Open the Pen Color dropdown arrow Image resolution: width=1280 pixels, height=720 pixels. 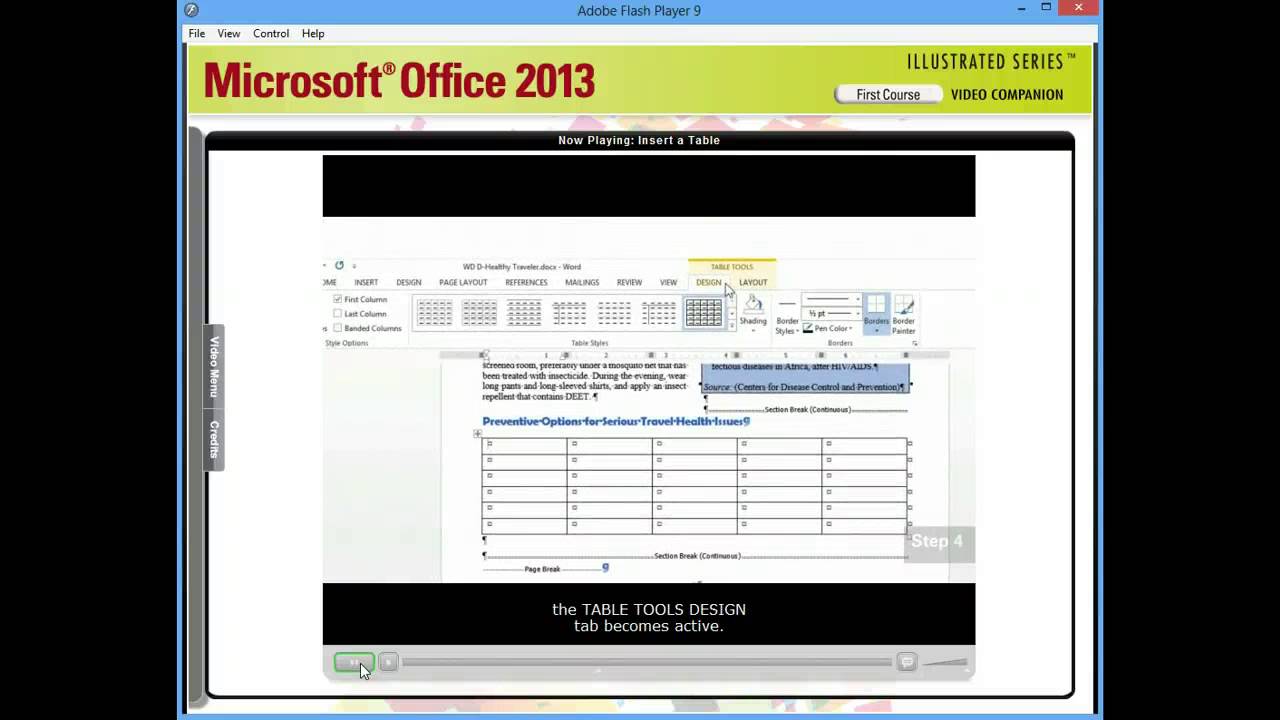pyautogui.click(x=849, y=328)
